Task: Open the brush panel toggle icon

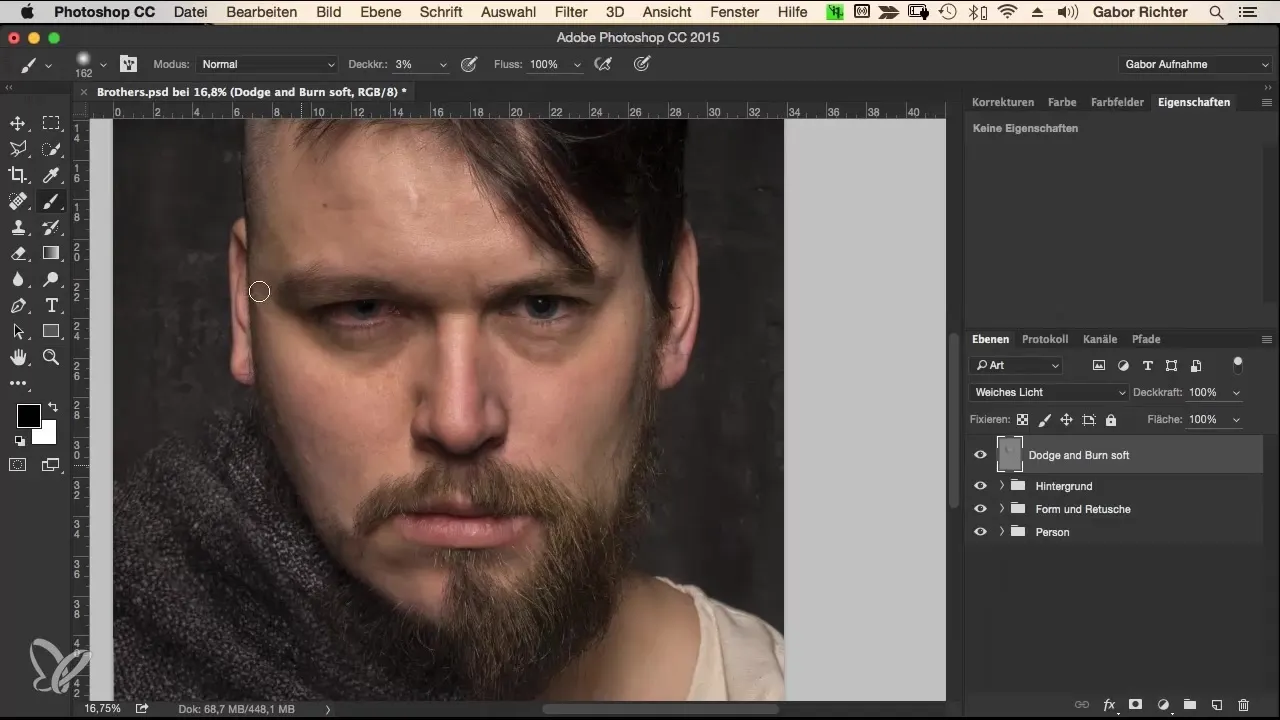Action: click(x=128, y=64)
